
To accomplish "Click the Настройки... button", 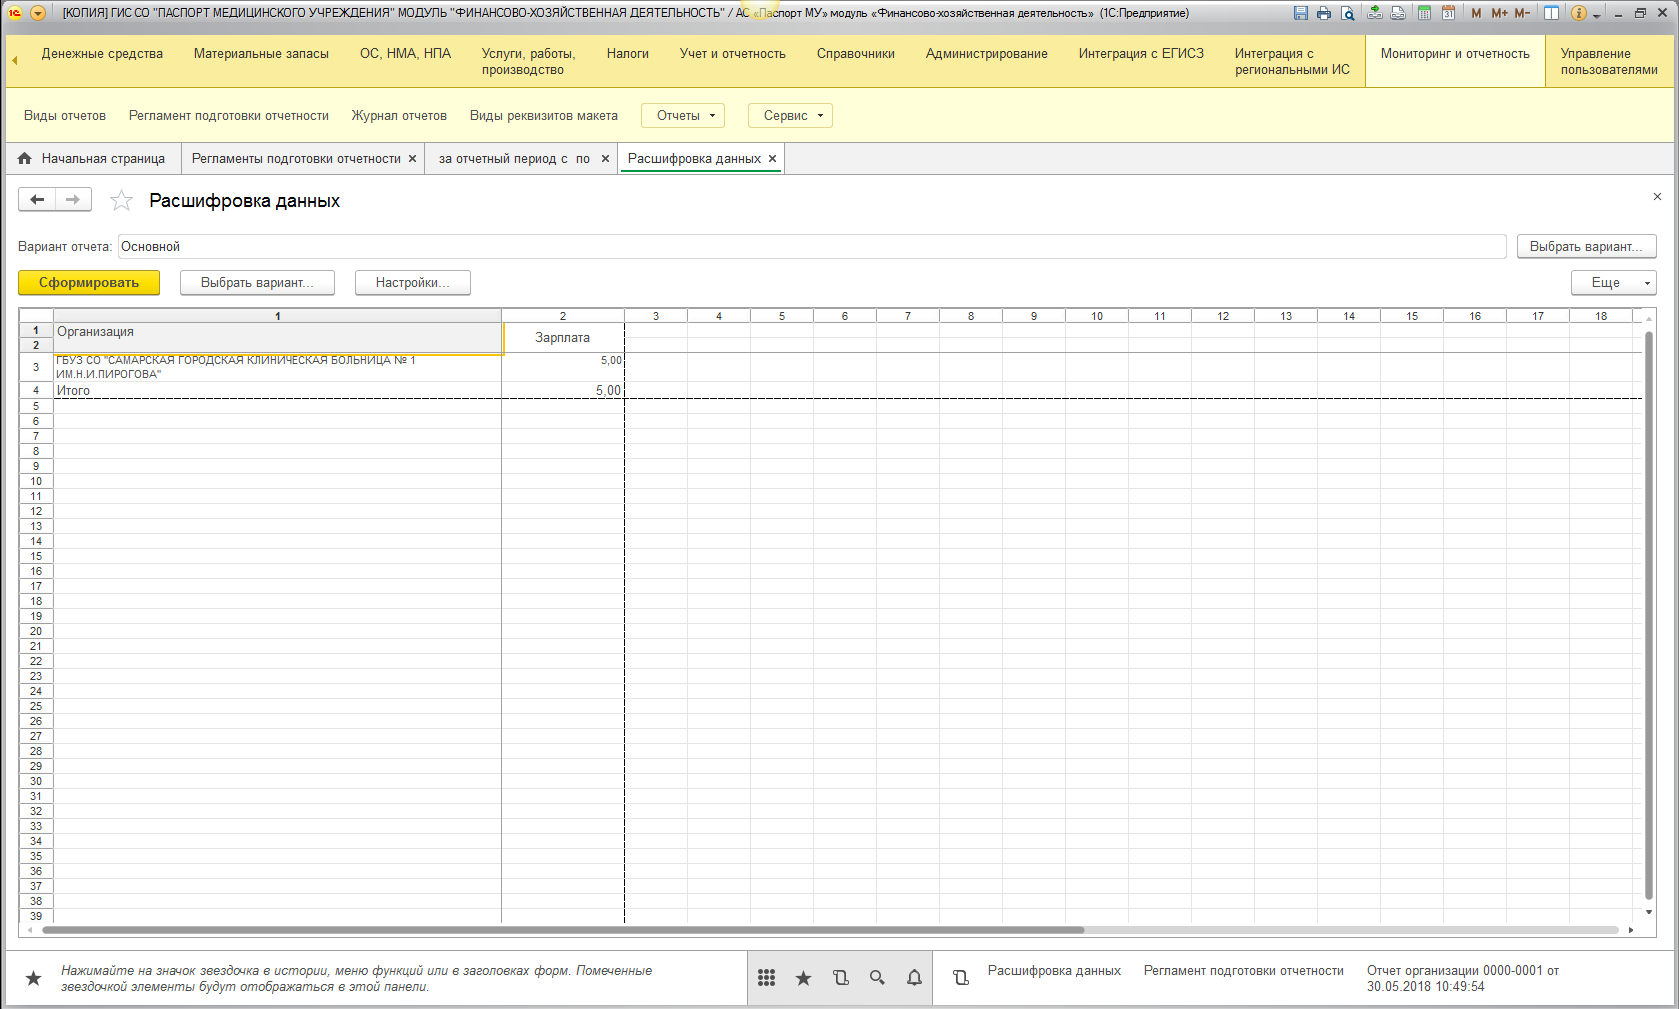I will point(412,283).
